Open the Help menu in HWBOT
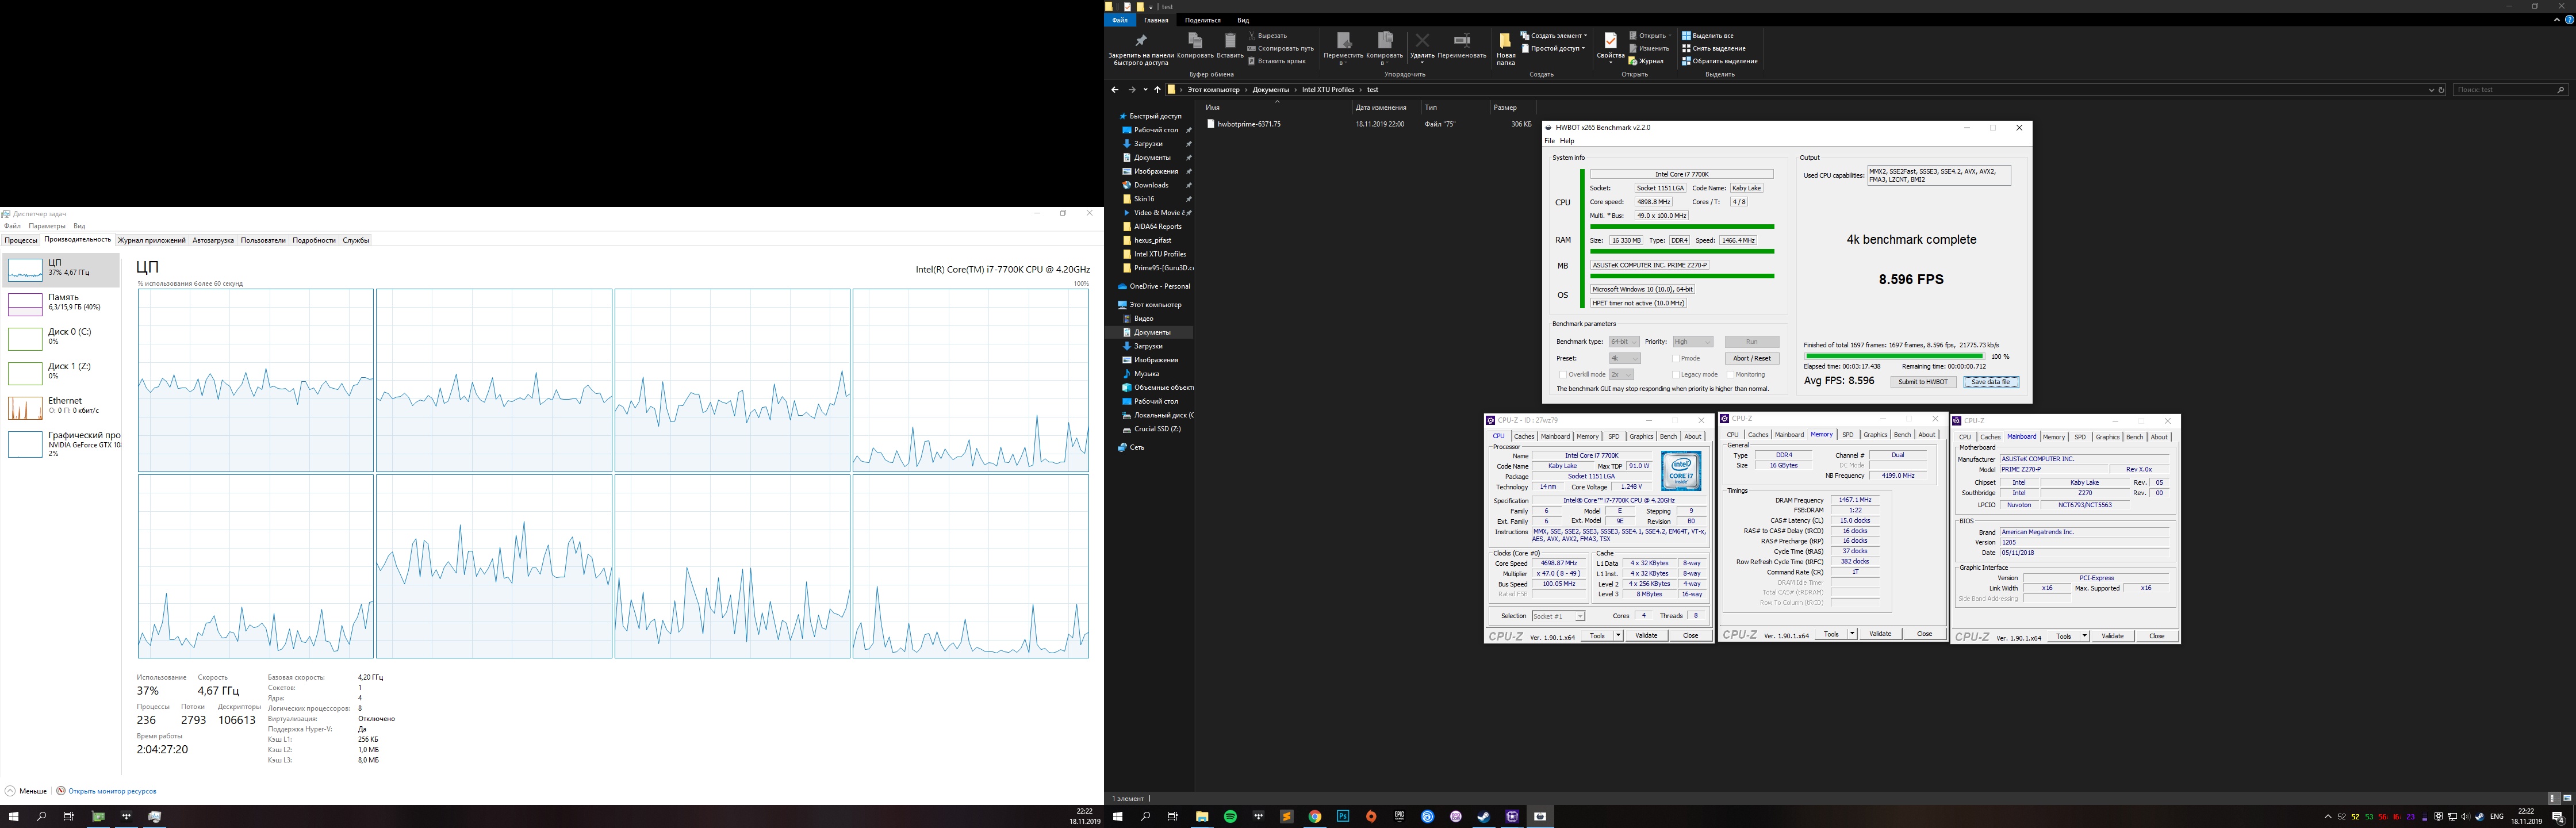This screenshot has width=2576, height=828. pos(1567,141)
